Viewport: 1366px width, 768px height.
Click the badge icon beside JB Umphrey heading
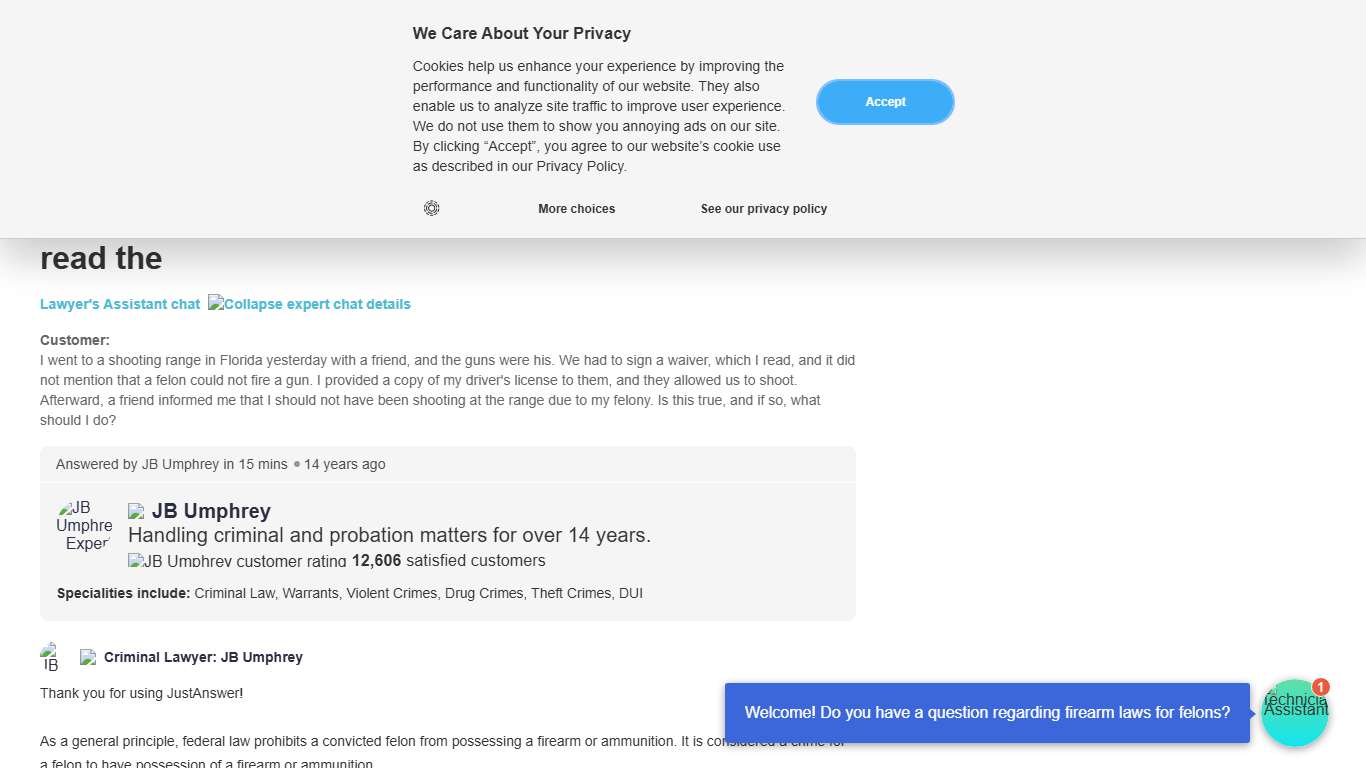coord(136,512)
